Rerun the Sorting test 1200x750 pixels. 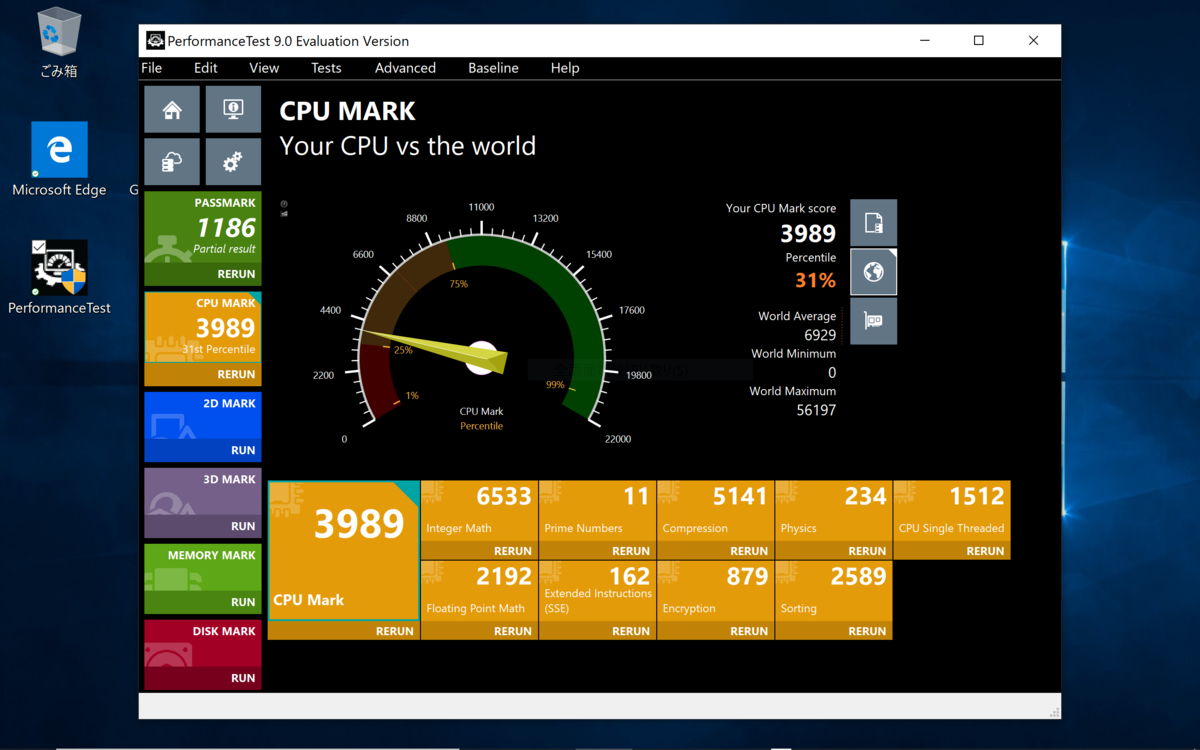(867, 631)
